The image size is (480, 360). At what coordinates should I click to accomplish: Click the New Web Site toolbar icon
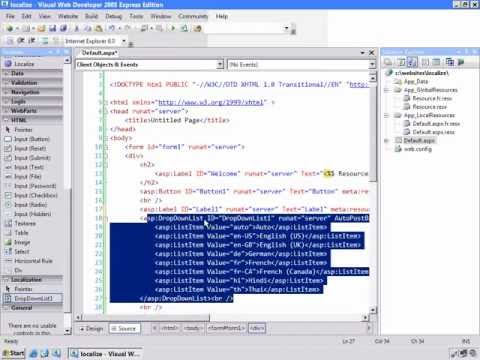click(10, 29)
